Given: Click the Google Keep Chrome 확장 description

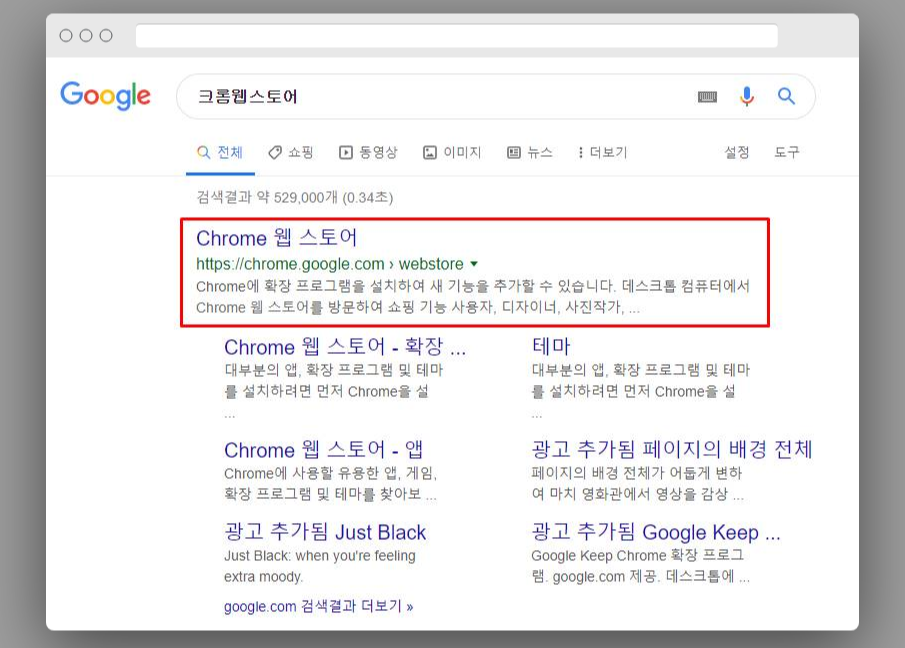Looking at the screenshot, I should [x=641, y=566].
